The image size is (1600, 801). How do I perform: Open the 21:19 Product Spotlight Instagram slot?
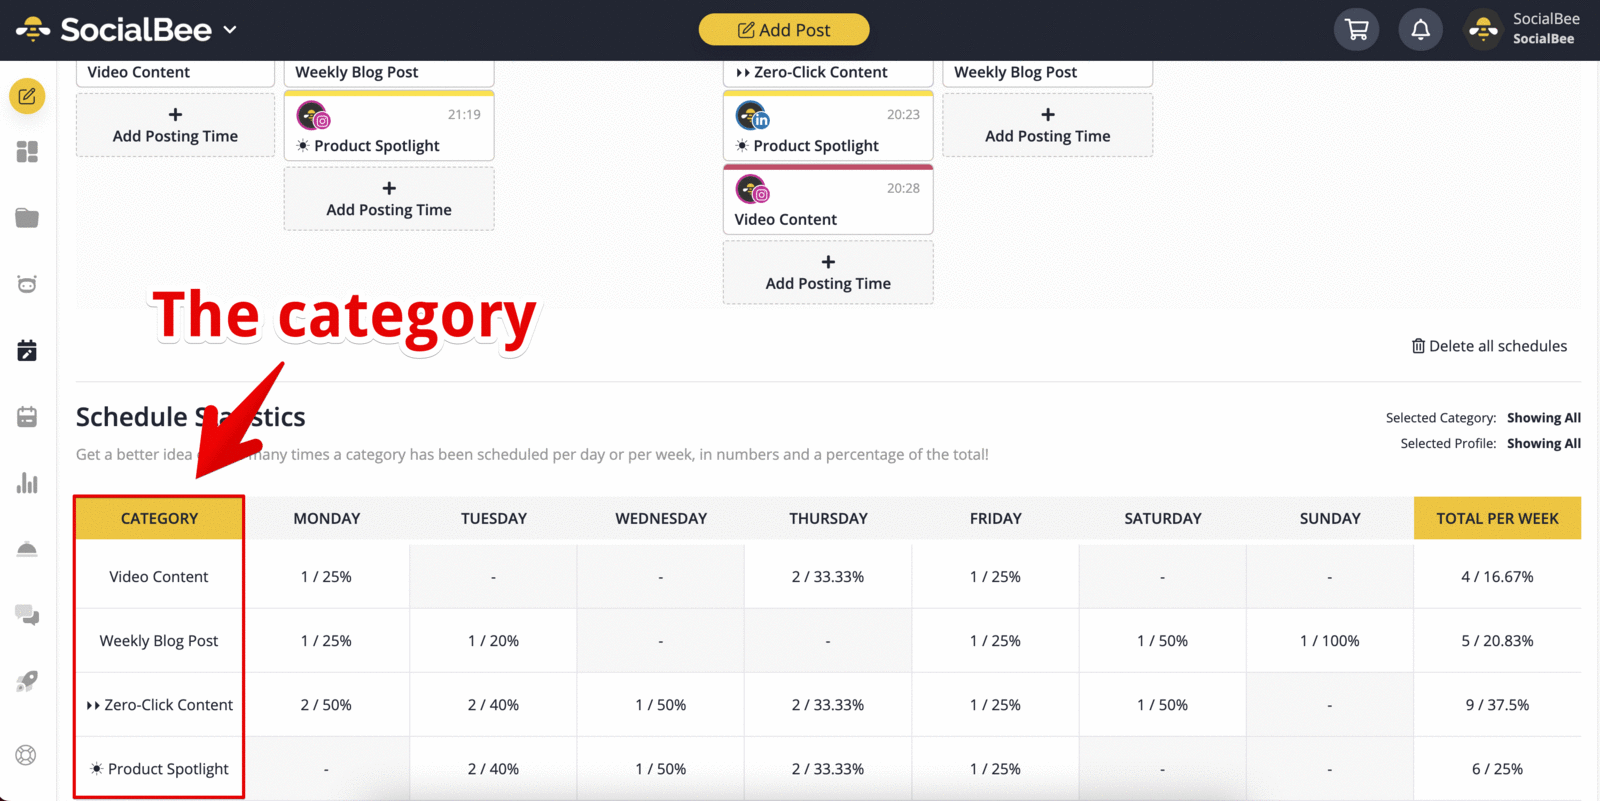(389, 126)
